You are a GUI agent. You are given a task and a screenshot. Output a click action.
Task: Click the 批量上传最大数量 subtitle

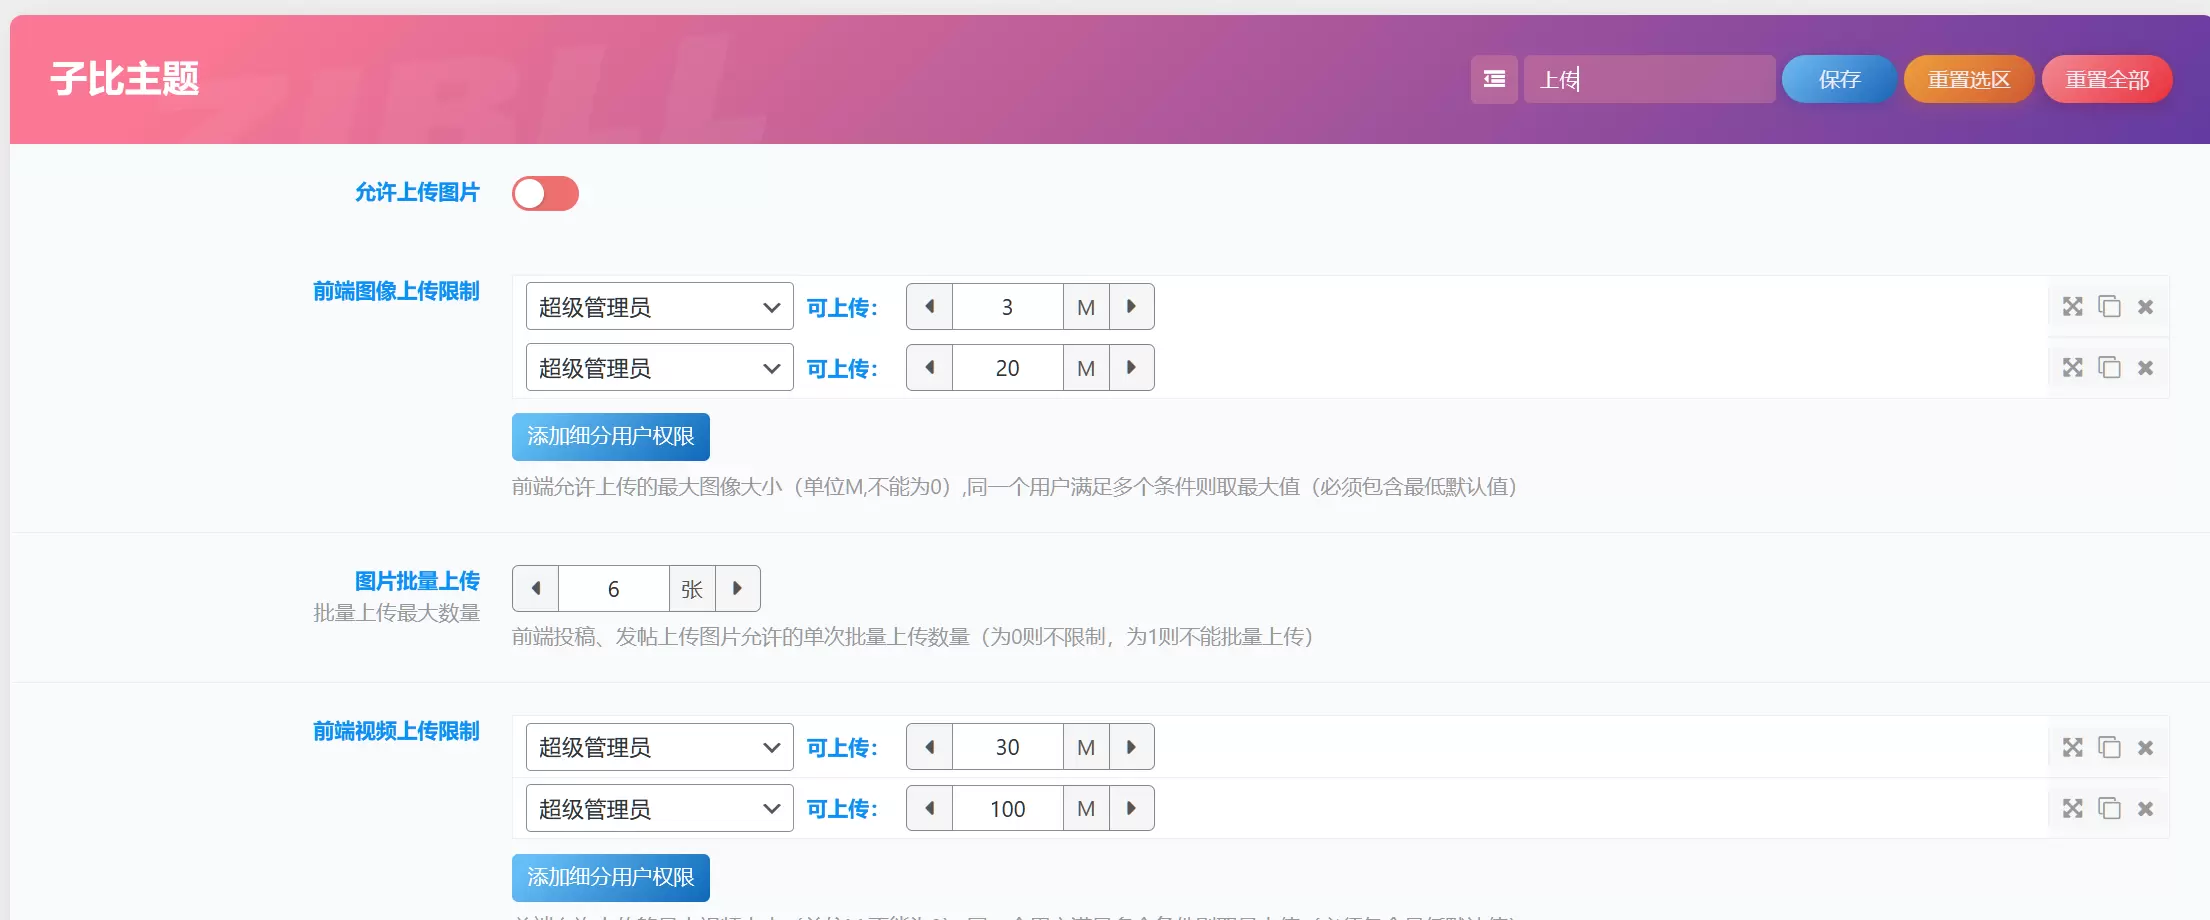tap(396, 613)
